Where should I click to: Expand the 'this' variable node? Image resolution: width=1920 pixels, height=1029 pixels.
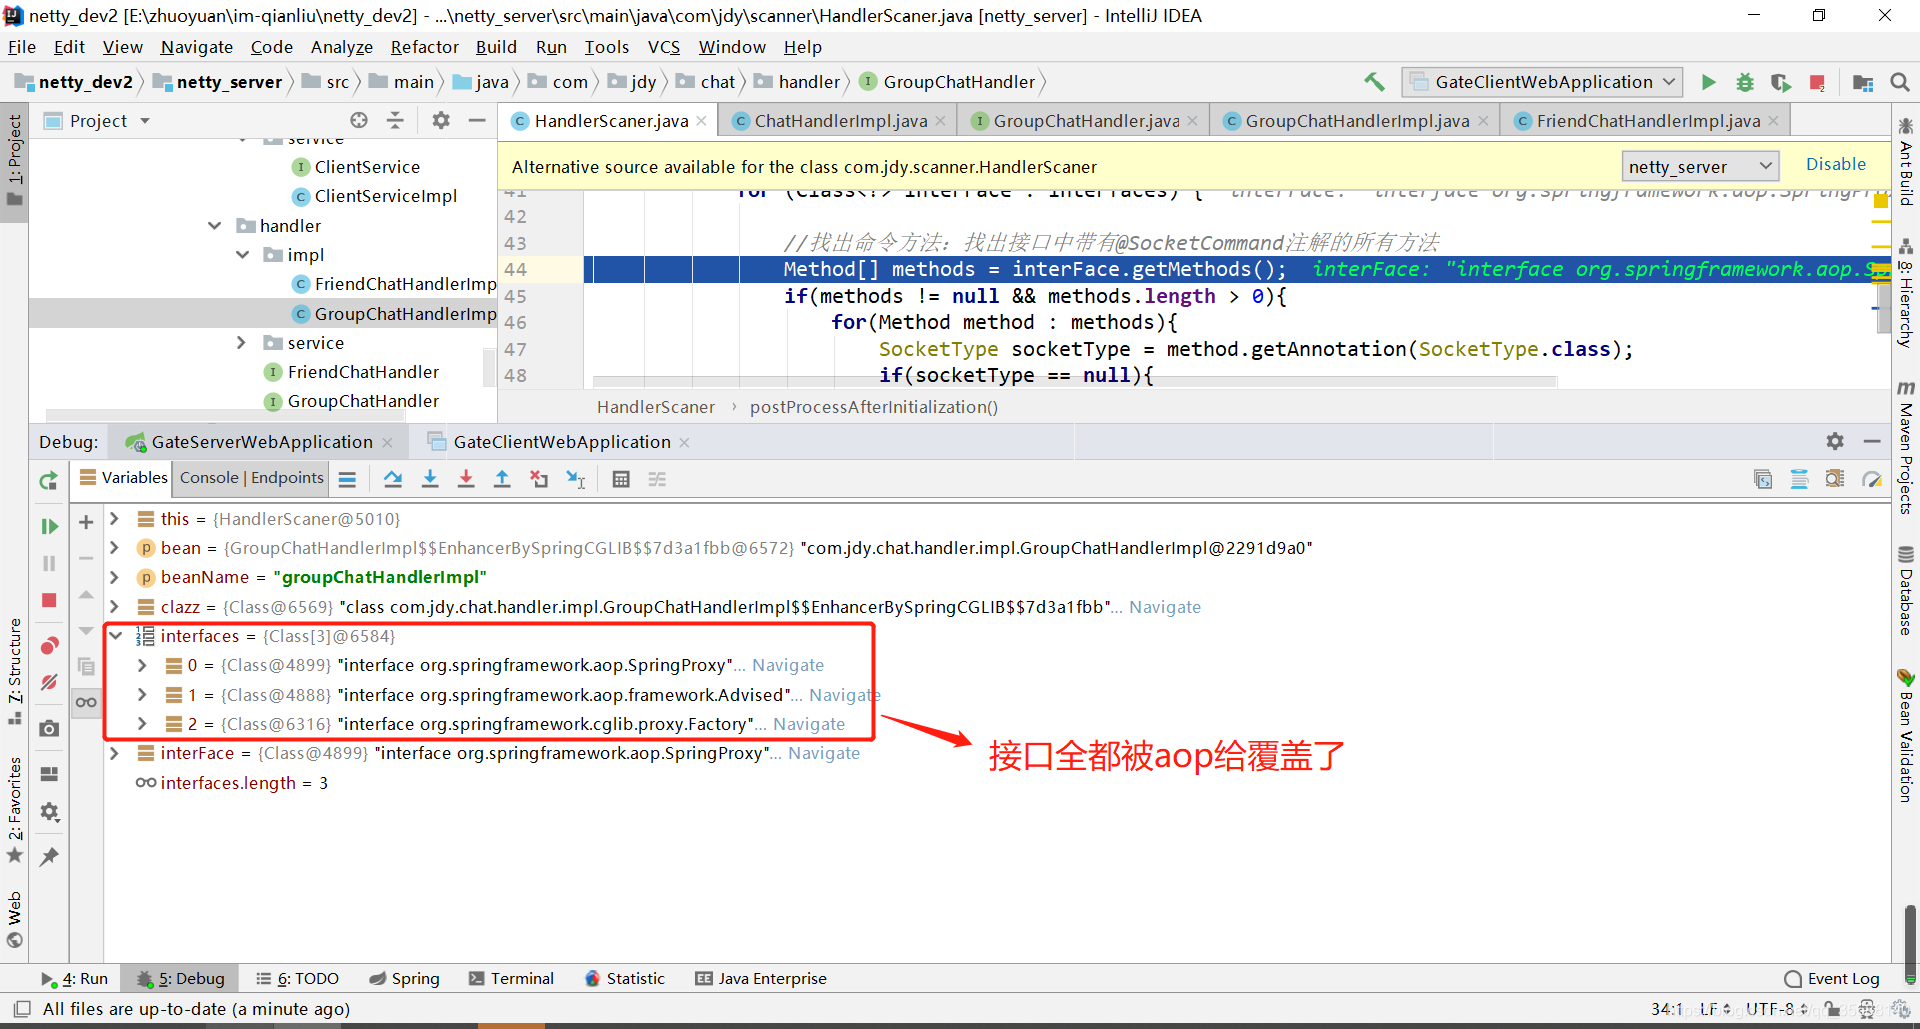115,519
